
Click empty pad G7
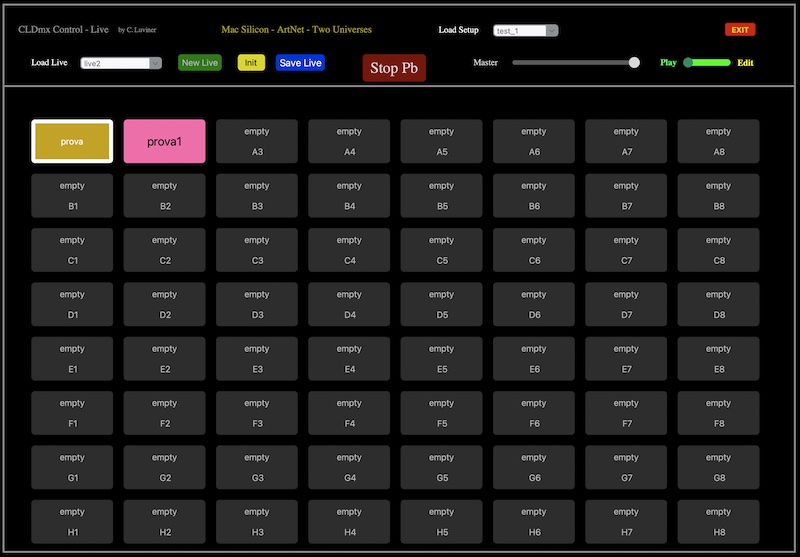pos(626,467)
